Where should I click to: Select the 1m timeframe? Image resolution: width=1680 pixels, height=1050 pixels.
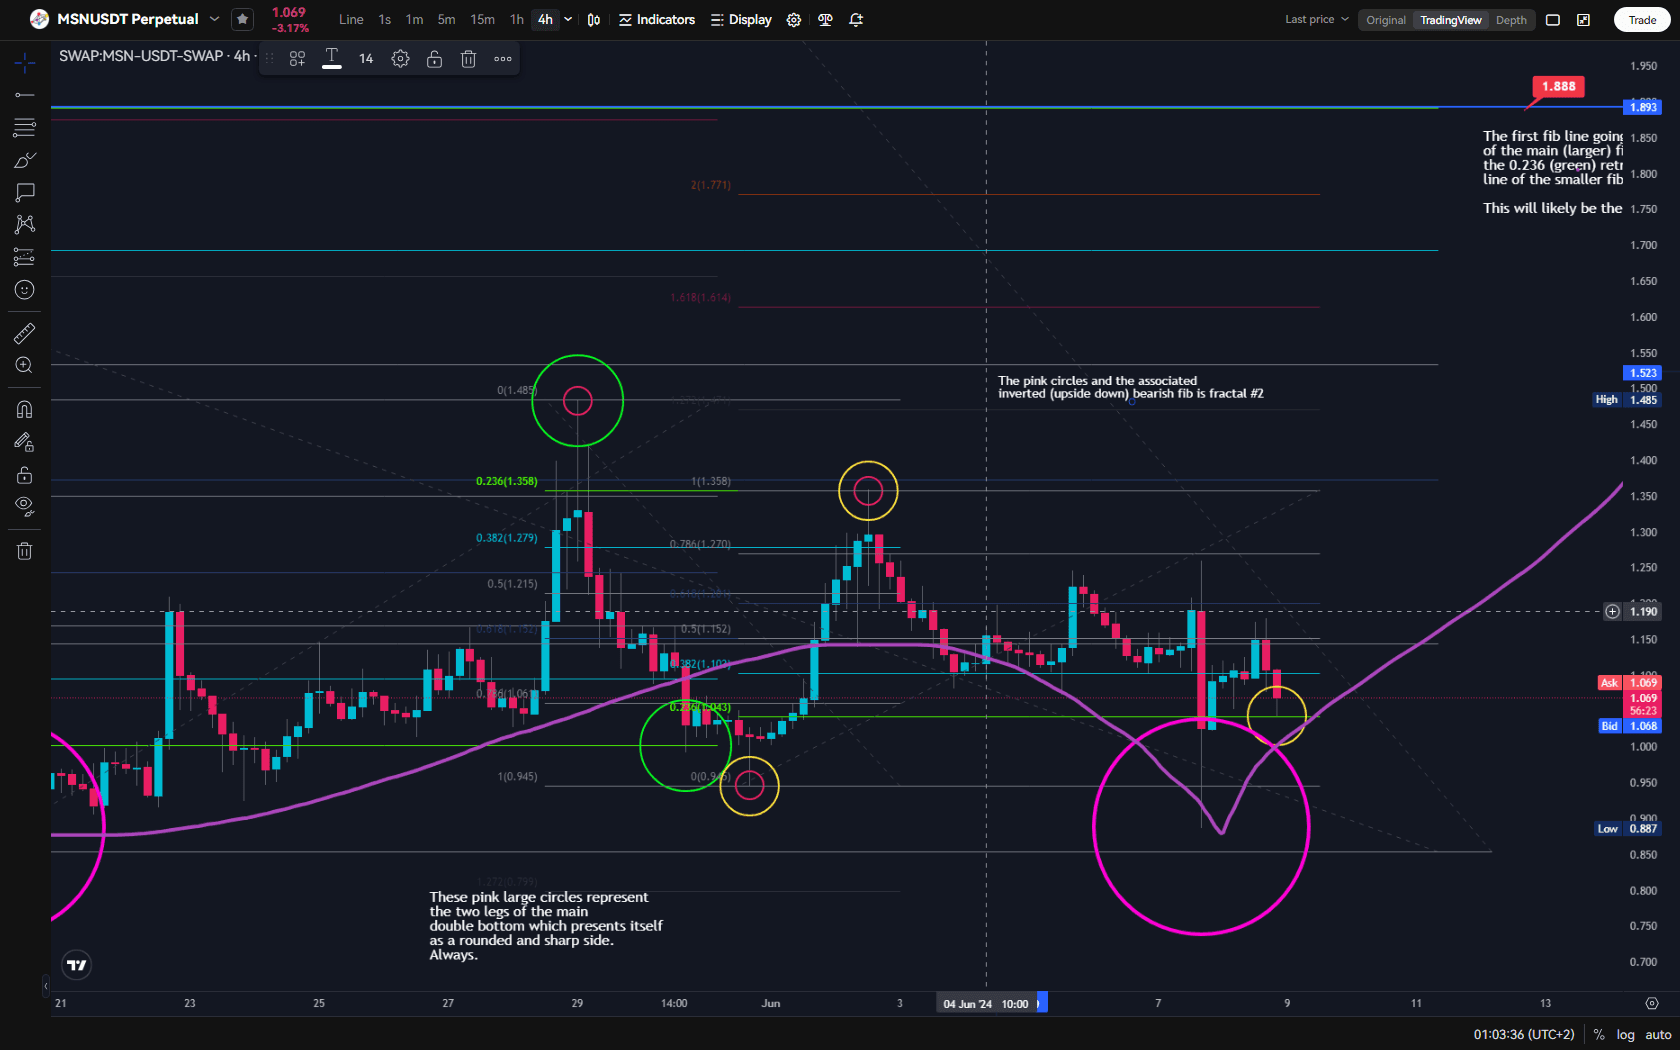pyautogui.click(x=414, y=19)
